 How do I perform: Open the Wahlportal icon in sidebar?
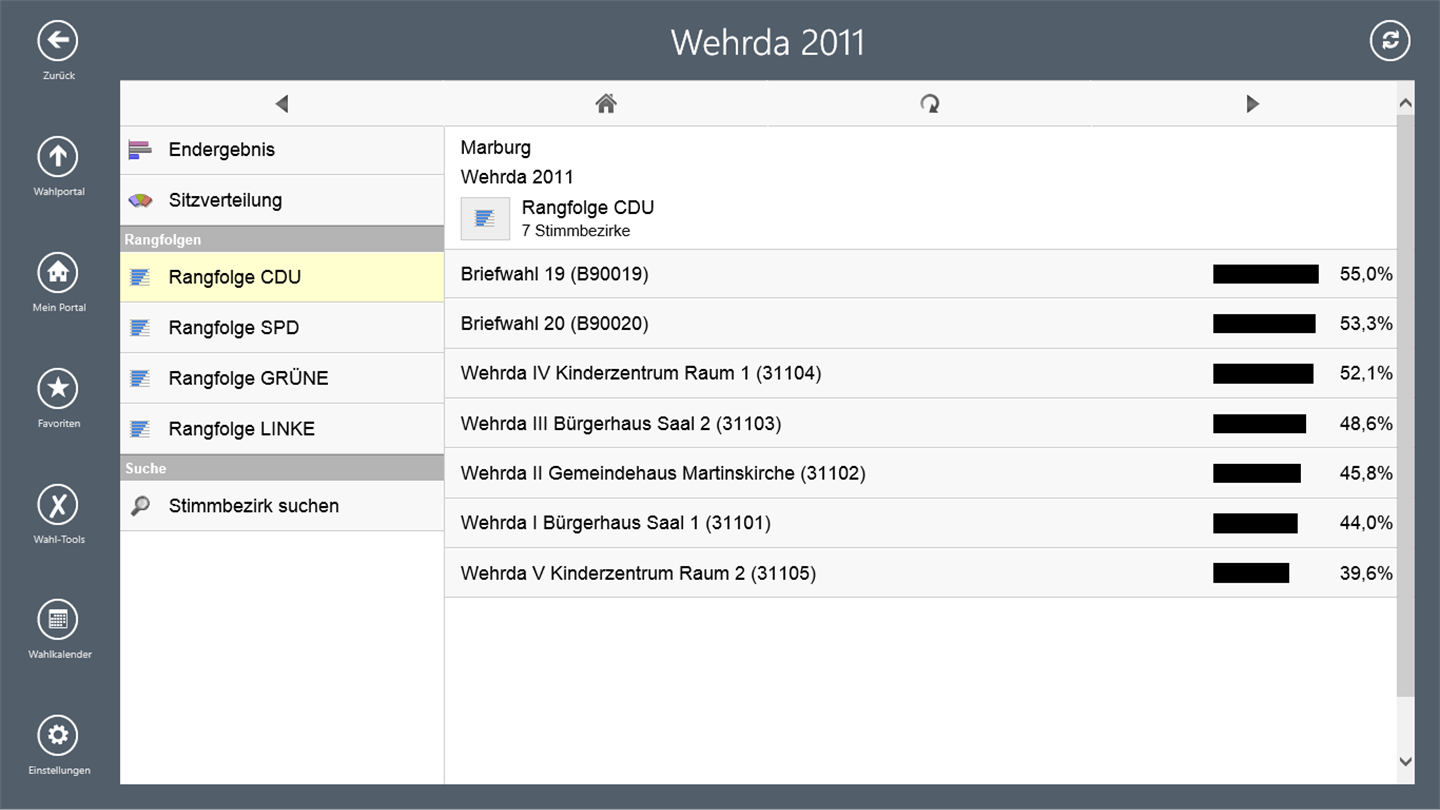(x=58, y=156)
